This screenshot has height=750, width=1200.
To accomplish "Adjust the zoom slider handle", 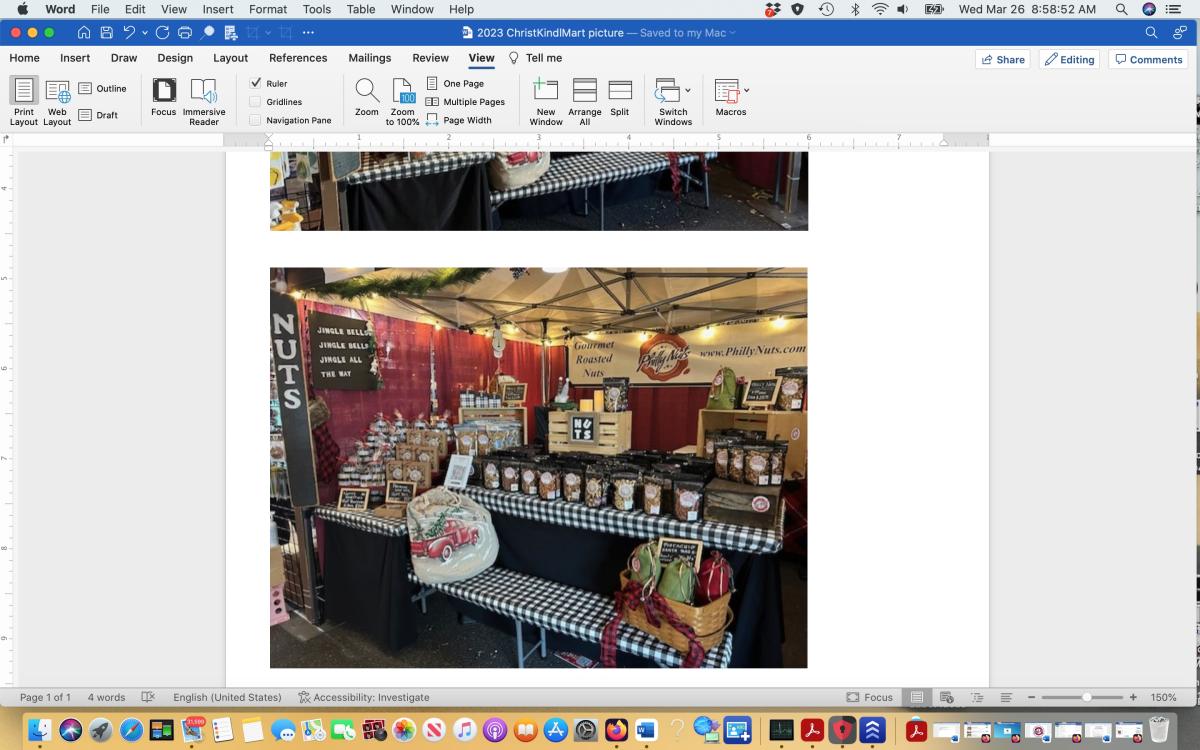I will tap(1087, 697).
